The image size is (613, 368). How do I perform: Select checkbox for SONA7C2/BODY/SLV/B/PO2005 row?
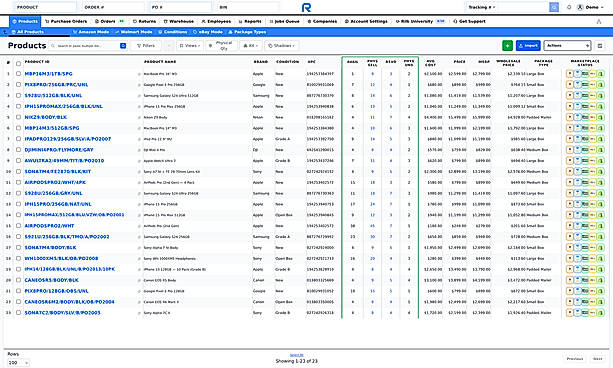[18, 312]
